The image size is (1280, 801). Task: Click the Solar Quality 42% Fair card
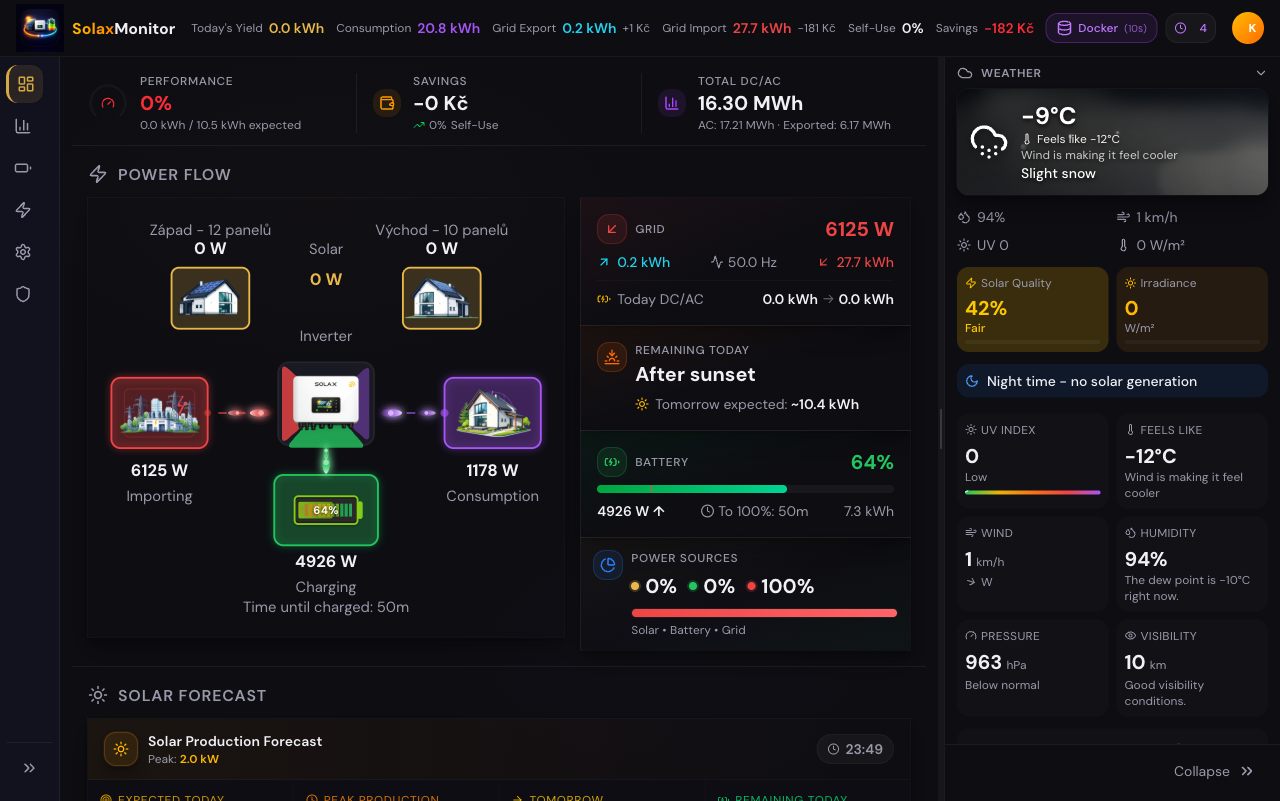(1032, 308)
